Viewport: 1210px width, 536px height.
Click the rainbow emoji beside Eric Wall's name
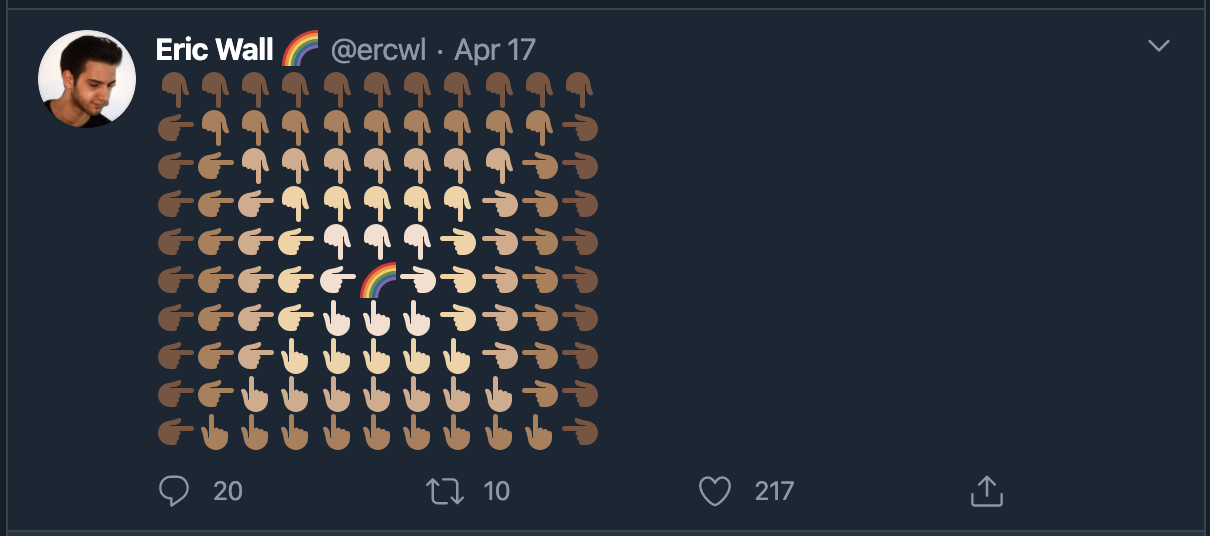point(300,49)
